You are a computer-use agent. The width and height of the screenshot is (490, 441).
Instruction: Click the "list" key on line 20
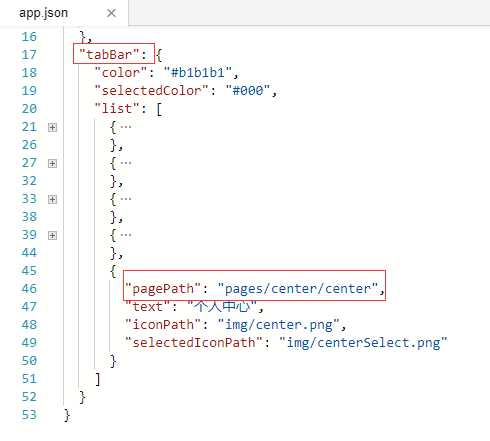click(117, 108)
